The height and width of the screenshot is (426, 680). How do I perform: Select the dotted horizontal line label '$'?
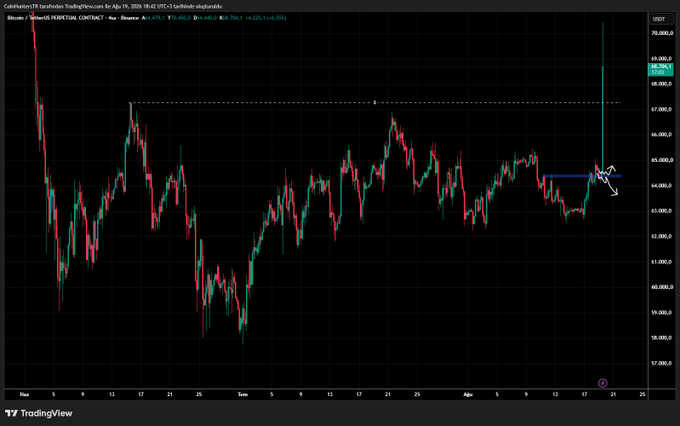(375, 102)
